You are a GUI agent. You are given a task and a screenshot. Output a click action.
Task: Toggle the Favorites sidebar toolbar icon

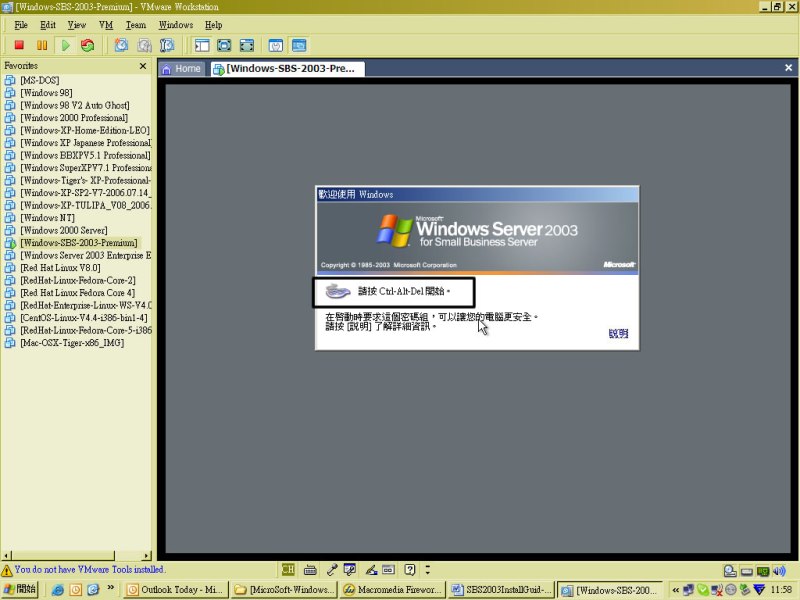pyautogui.click(x=202, y=45)
